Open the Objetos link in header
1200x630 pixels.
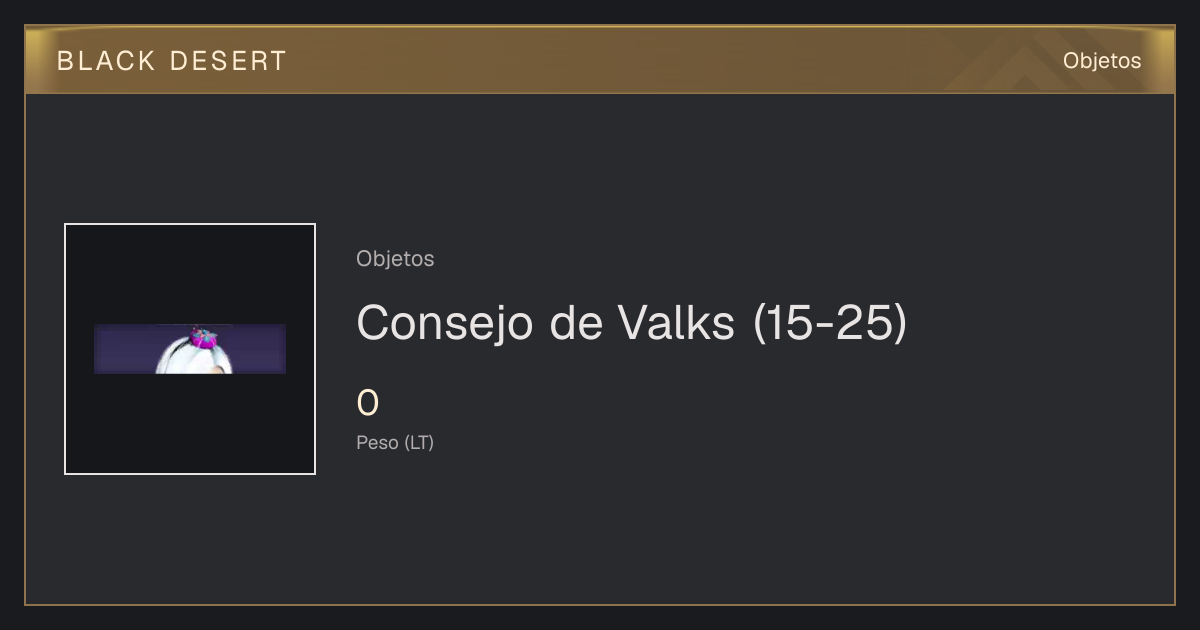coord(1102,61)
